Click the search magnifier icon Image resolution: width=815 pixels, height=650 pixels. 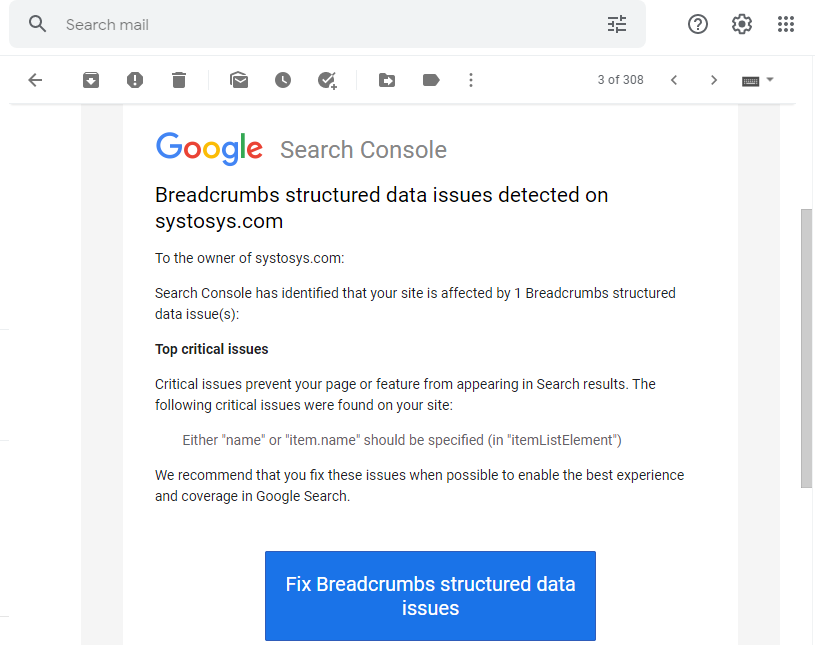[x=38, y=24]
